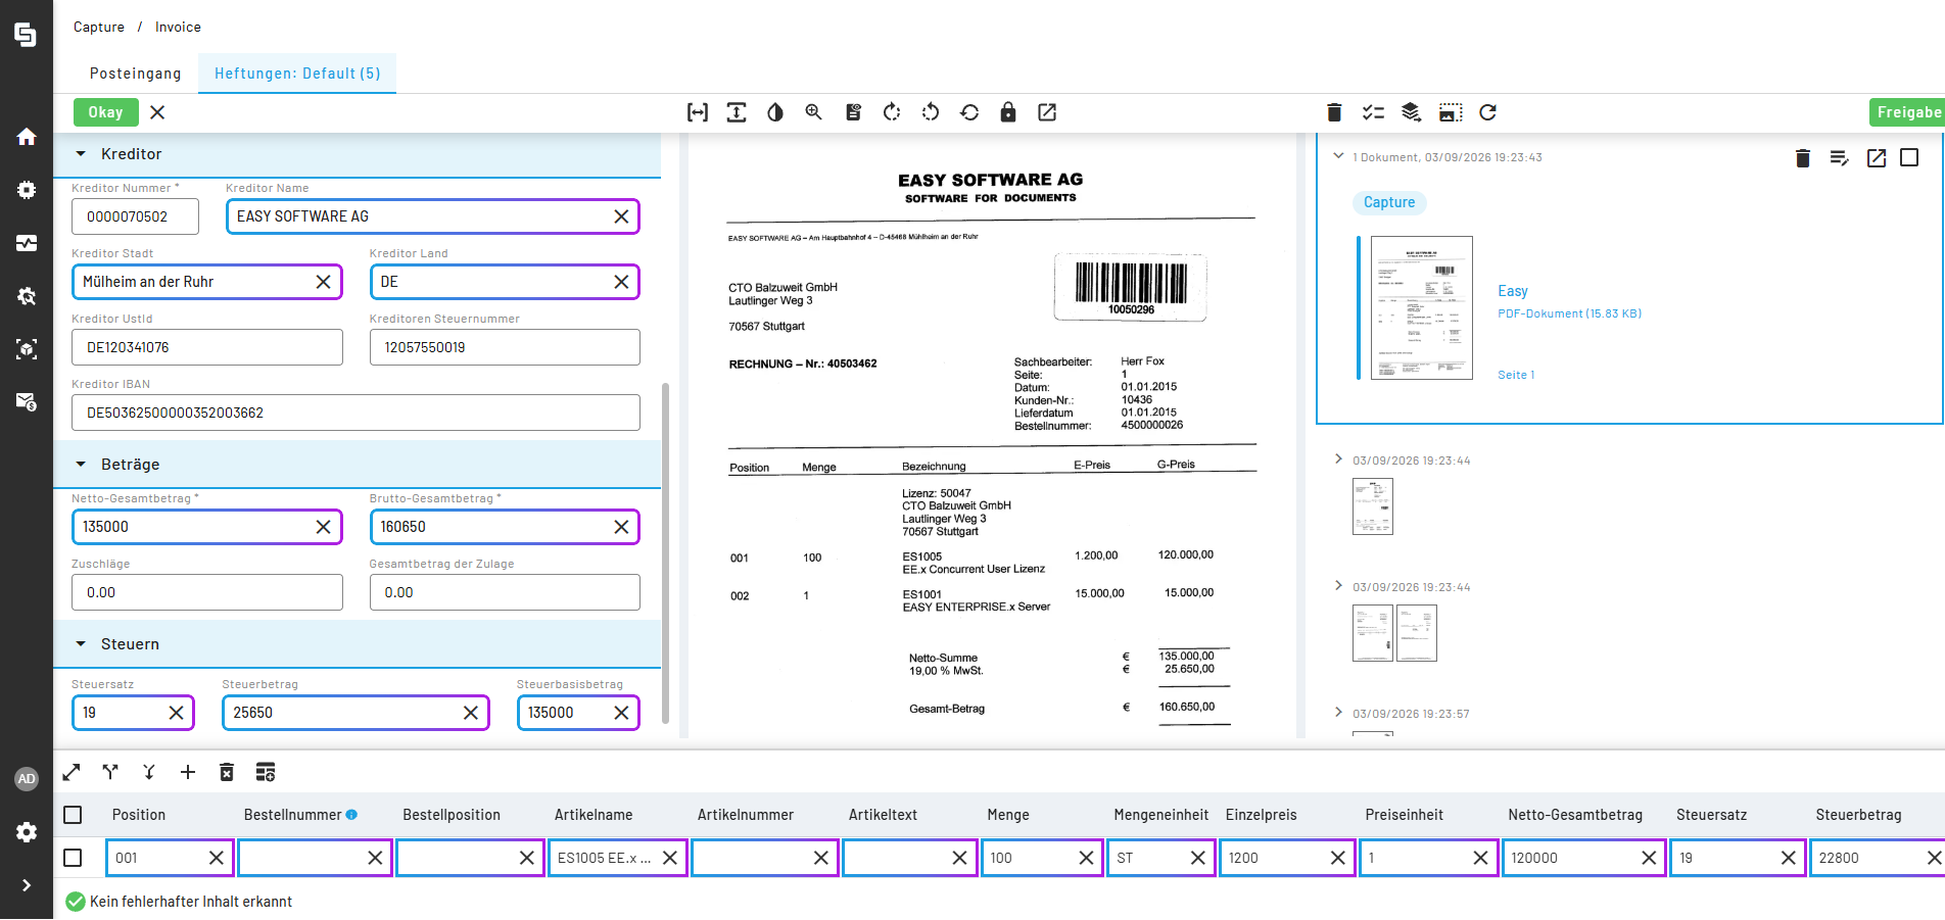Open the checklist icon above the document list

click(x=1373, y=113)
